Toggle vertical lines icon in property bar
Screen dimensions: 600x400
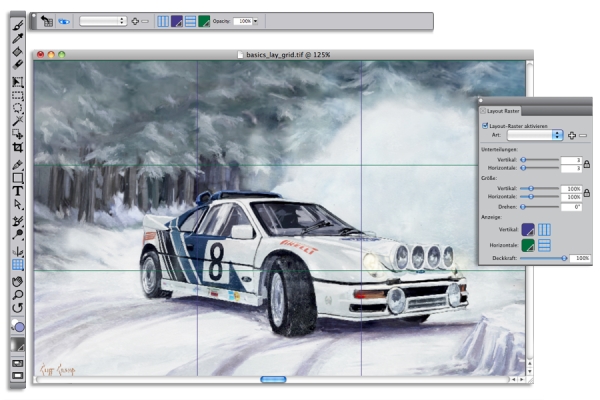[x=163, y=21]
